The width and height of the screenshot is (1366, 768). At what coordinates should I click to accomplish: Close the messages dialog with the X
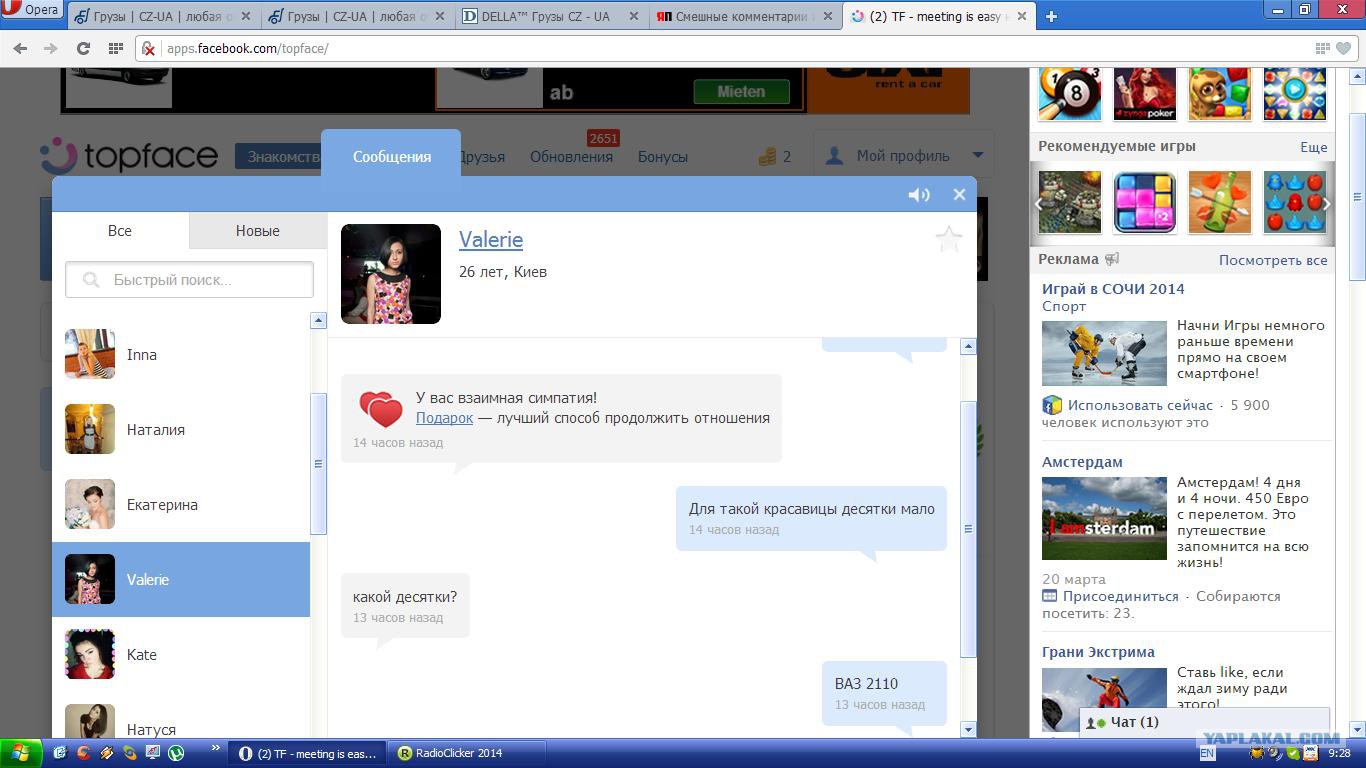[x=959, y=195]
